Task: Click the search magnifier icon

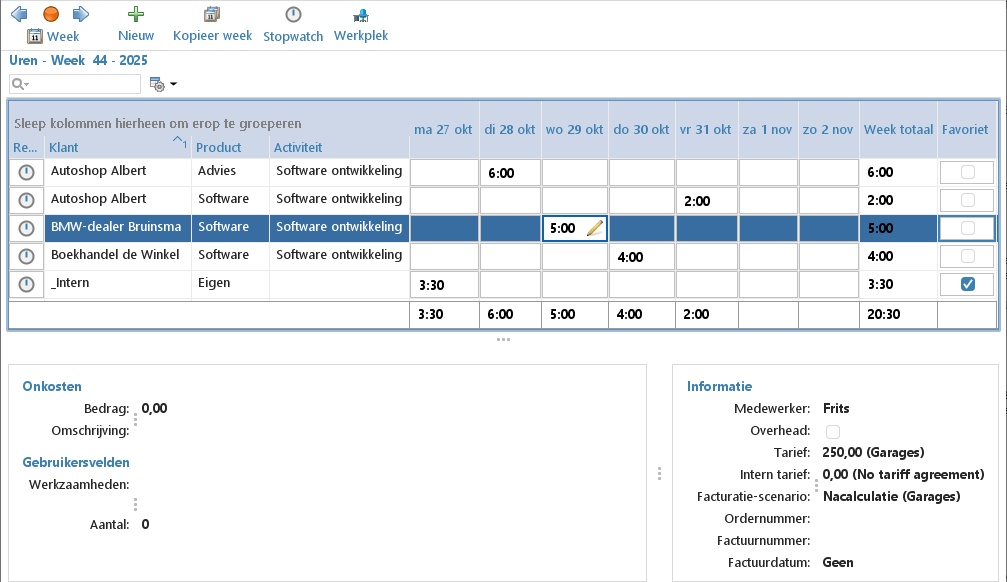Action: click(18, 84)
